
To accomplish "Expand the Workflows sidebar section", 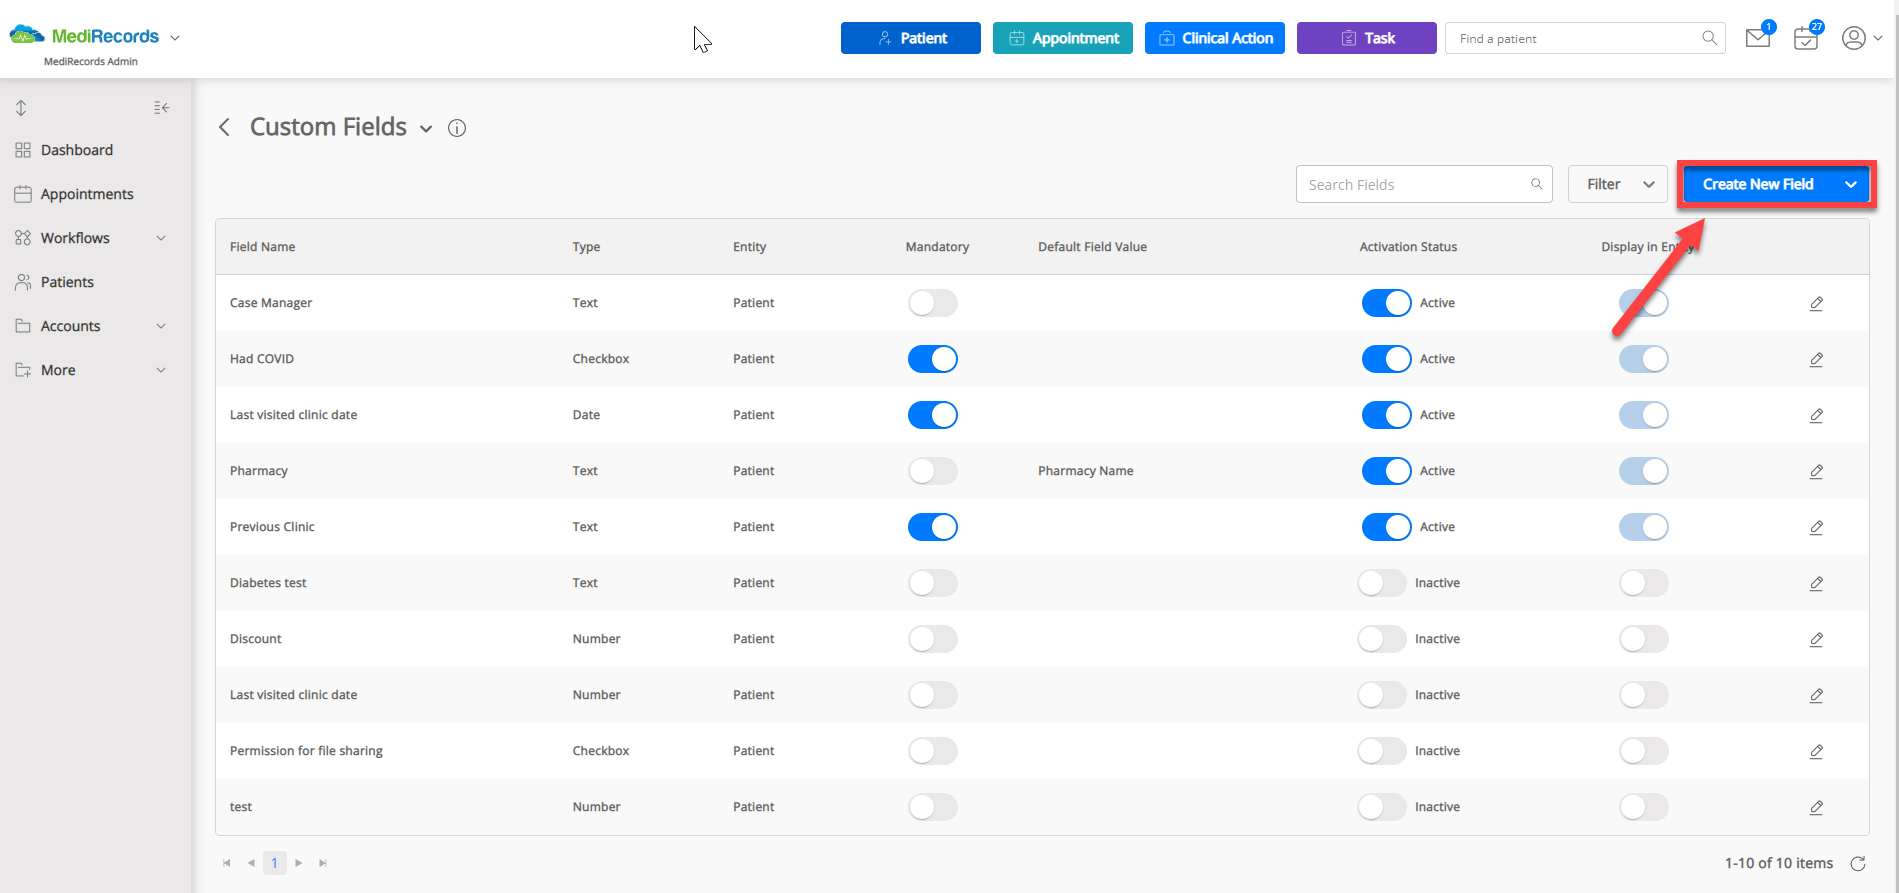I will click(161, 238).
